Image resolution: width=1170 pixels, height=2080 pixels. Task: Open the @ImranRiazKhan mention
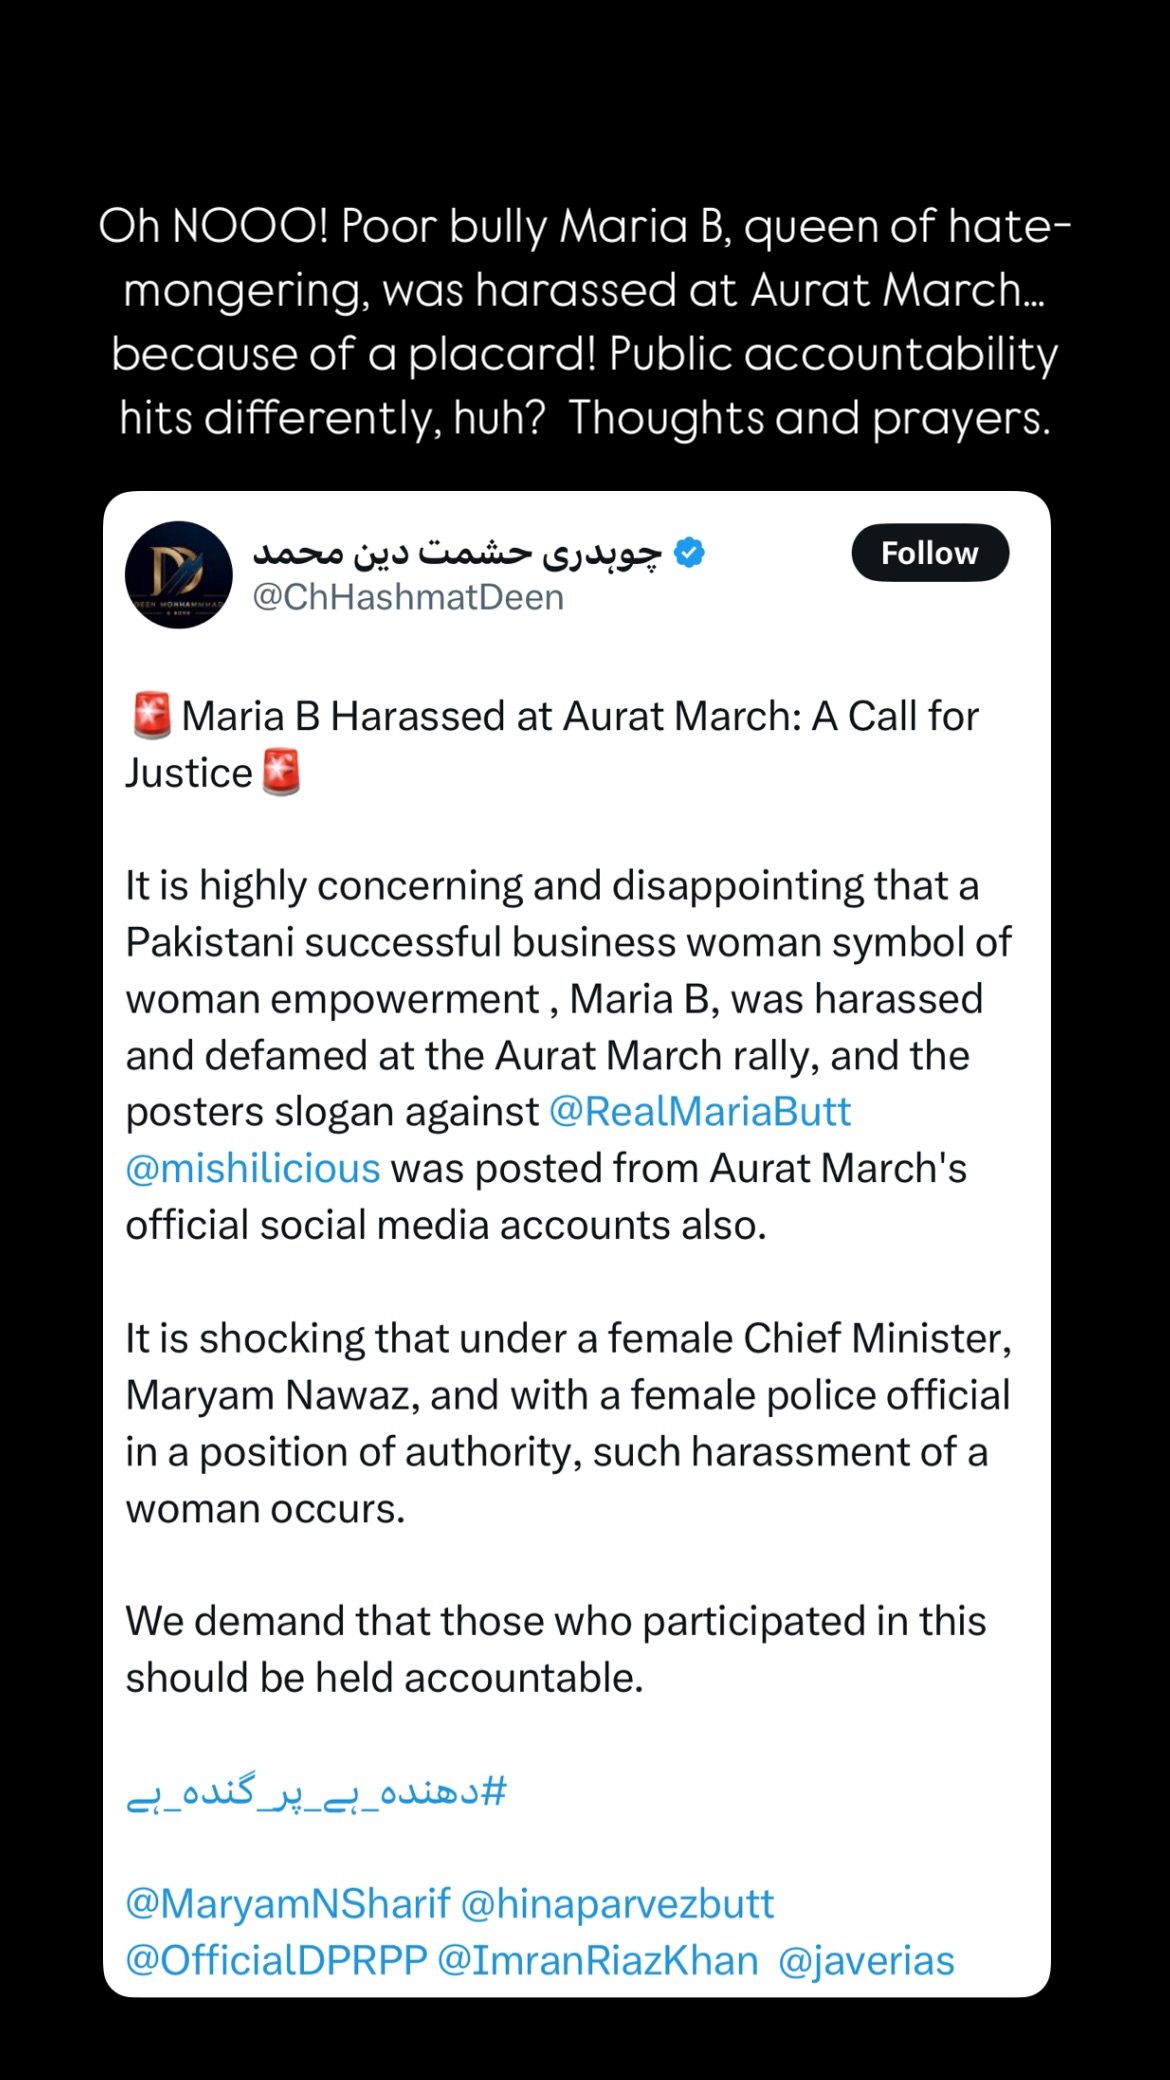coord(597,1961)
